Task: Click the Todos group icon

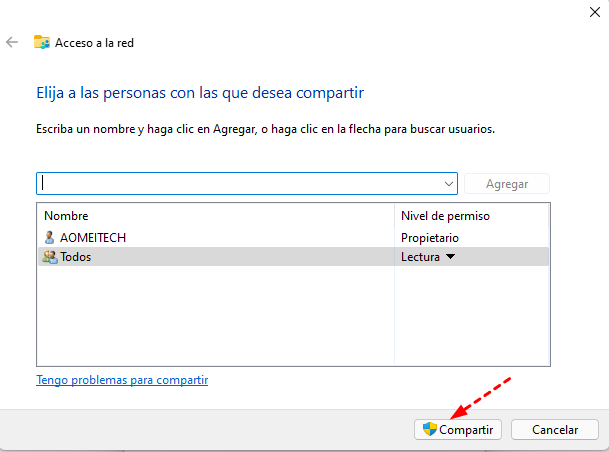Action: tap(50, 257)
